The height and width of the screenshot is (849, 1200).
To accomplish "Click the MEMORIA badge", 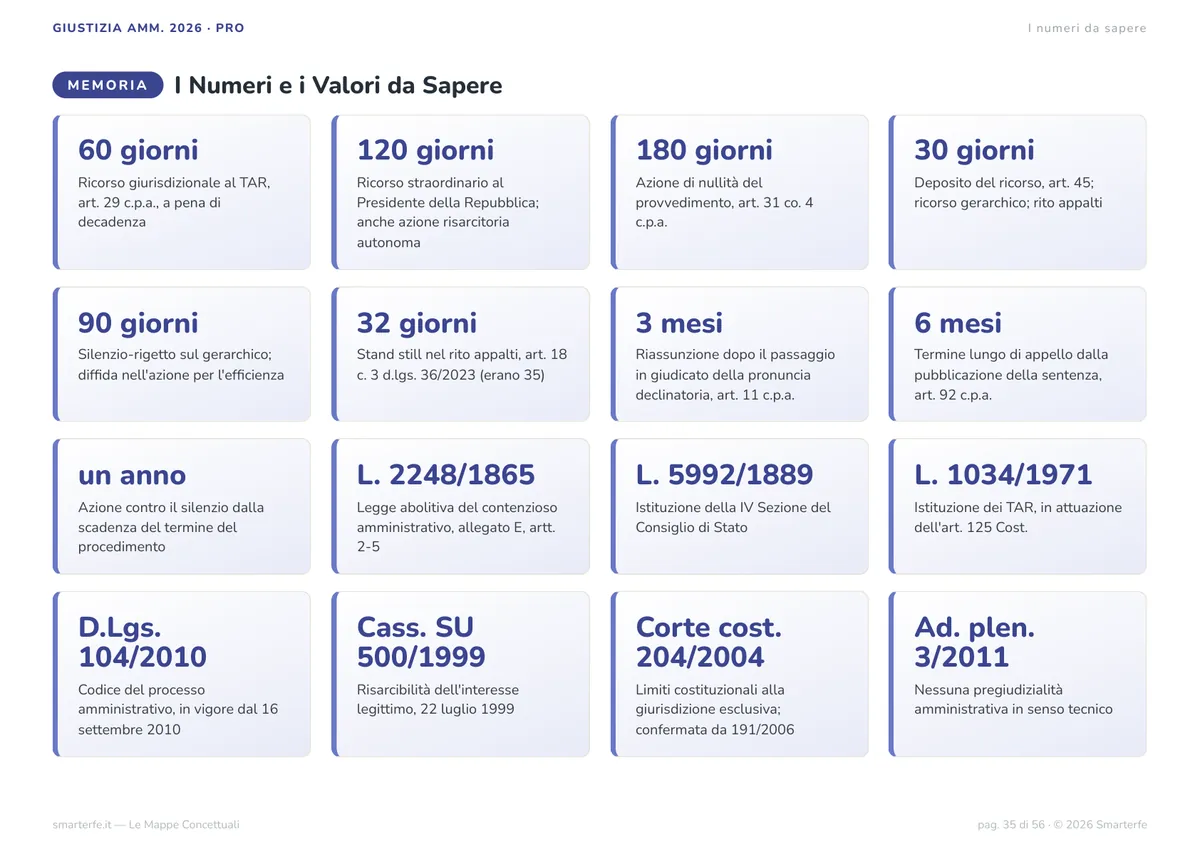I will pos(108,85).
